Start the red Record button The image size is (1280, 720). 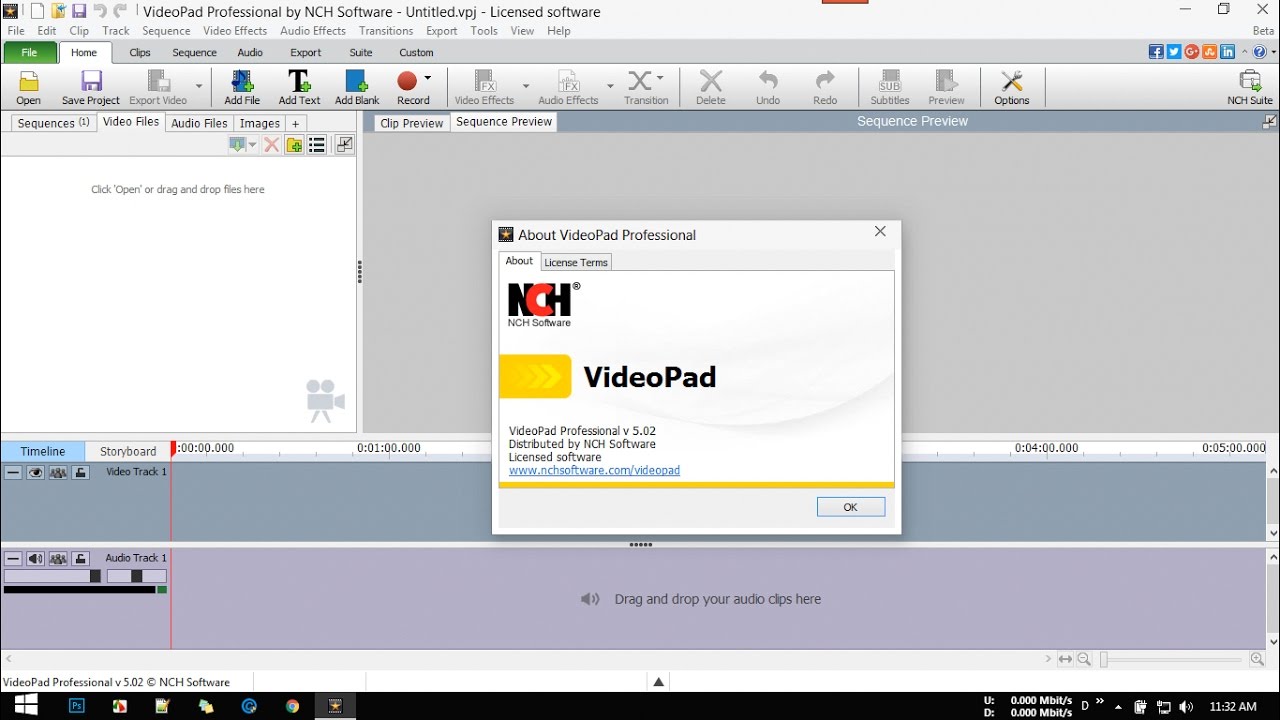click(x=407, y=81)
